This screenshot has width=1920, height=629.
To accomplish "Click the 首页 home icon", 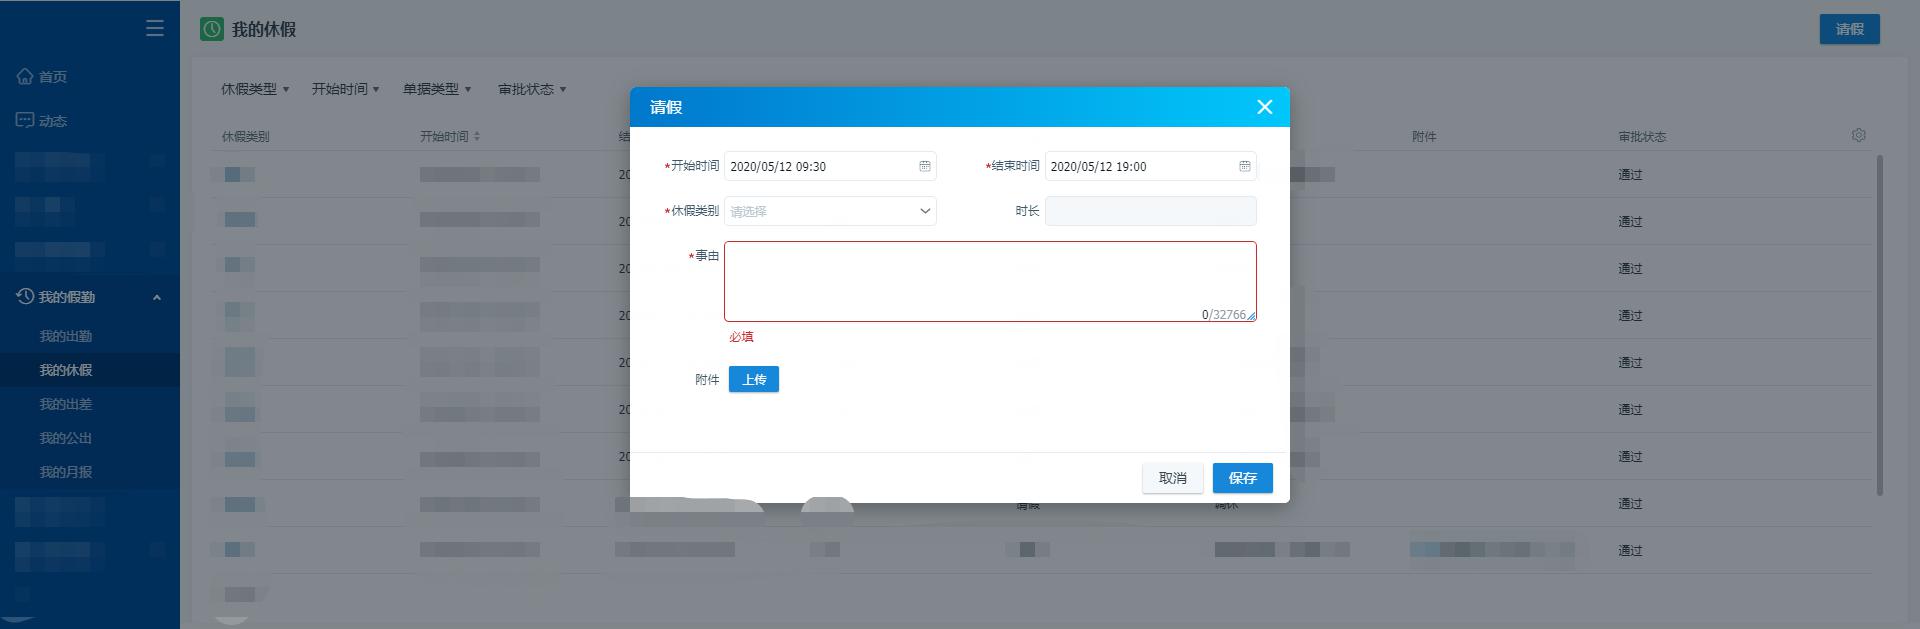I will pos(25,76).
